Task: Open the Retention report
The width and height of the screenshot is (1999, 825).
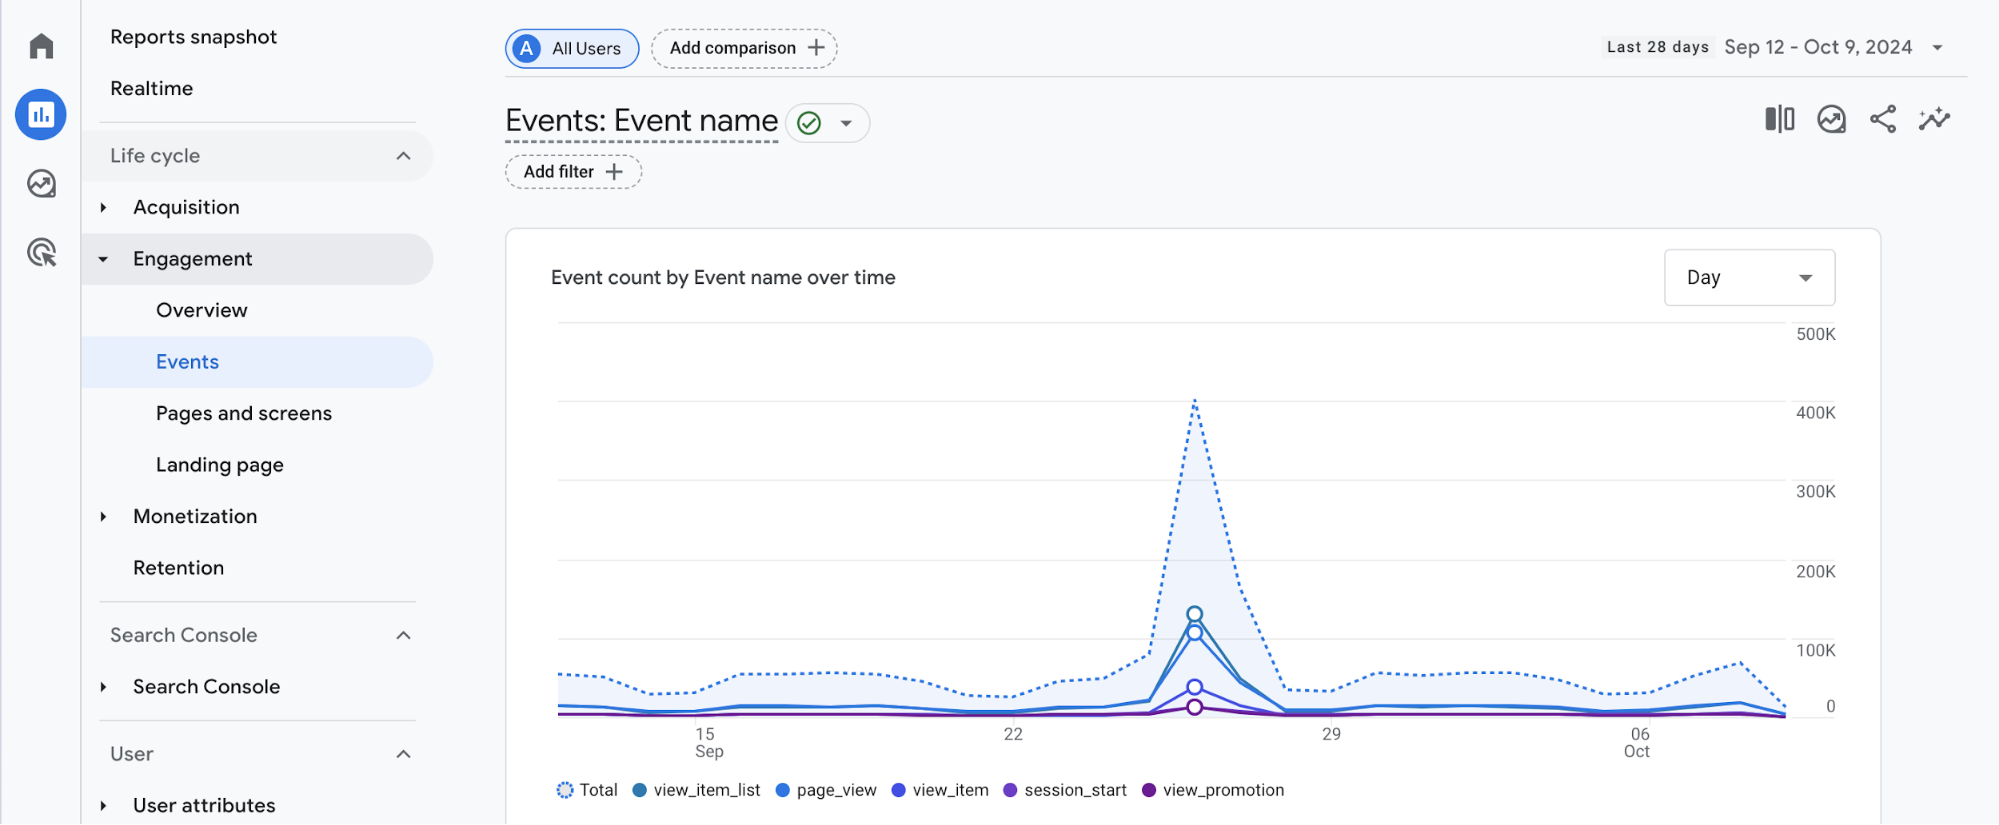Action: [178, 568]
